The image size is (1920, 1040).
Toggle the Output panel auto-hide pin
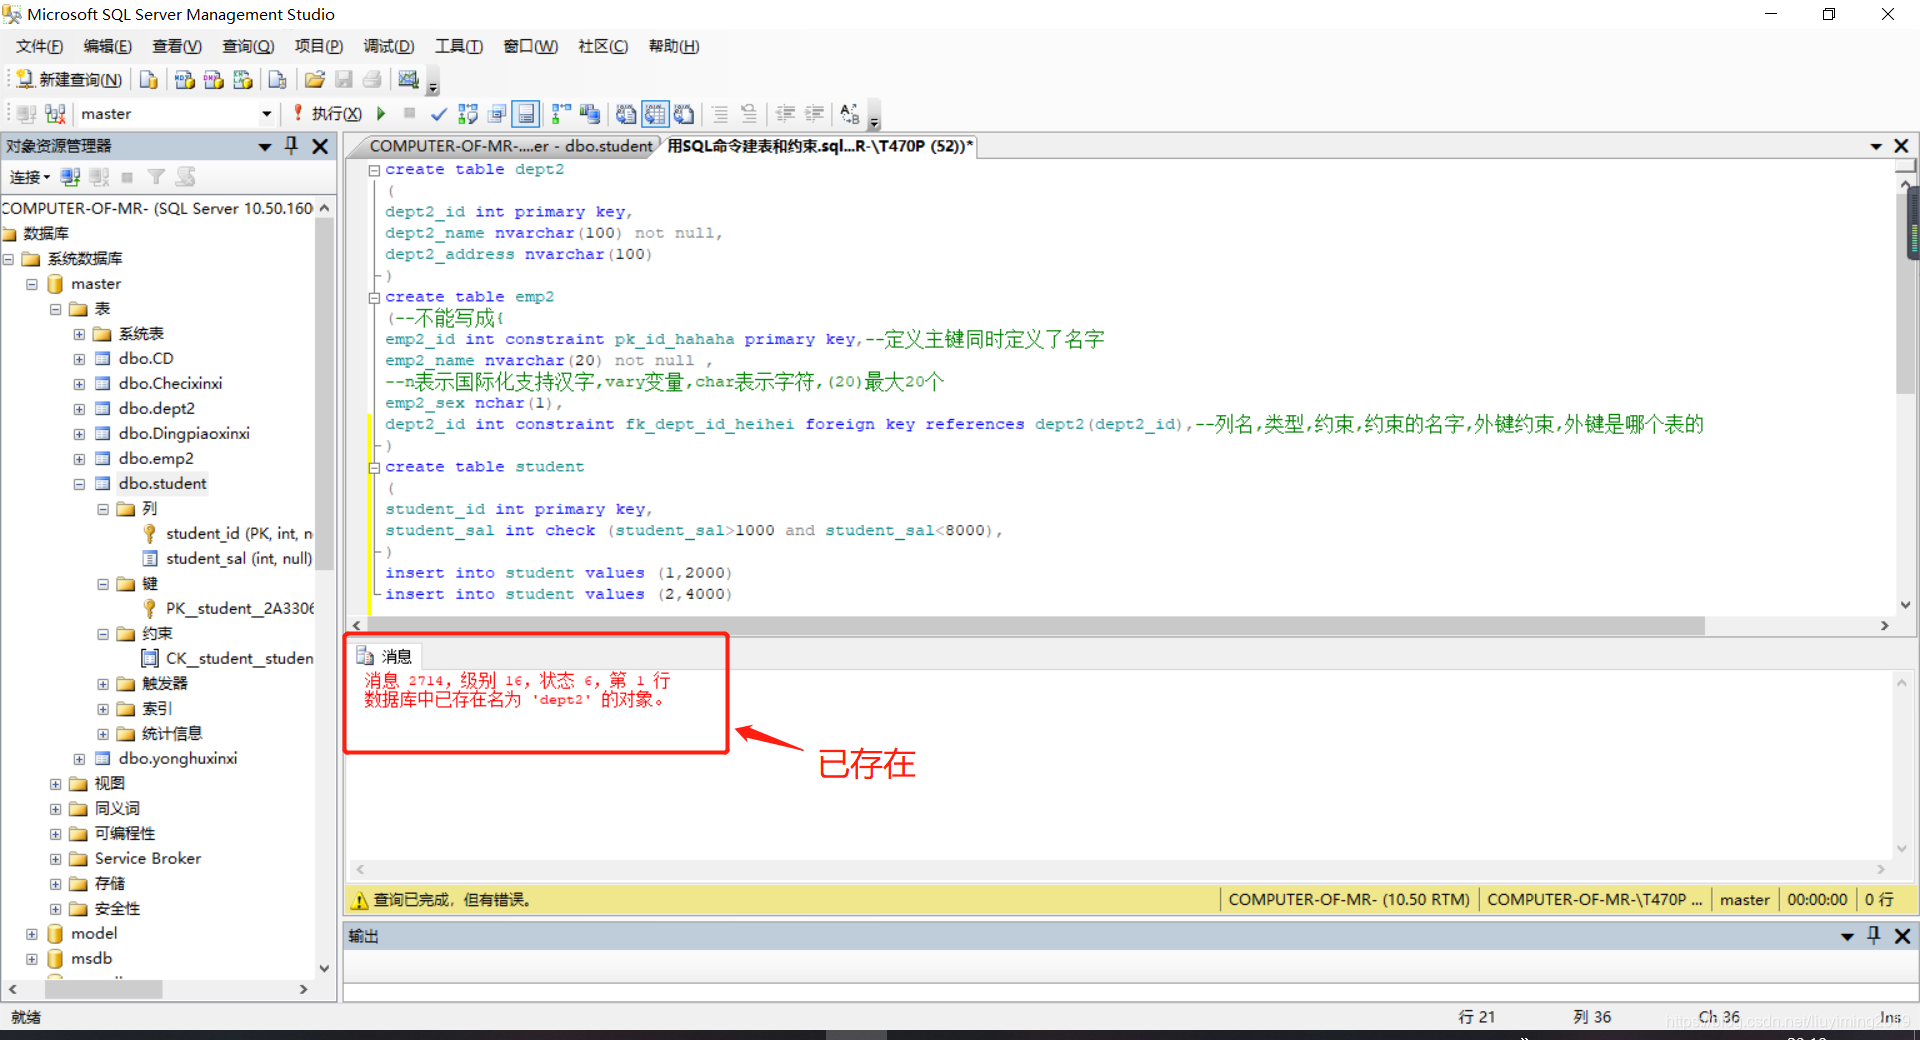(x=1874, y=936)
